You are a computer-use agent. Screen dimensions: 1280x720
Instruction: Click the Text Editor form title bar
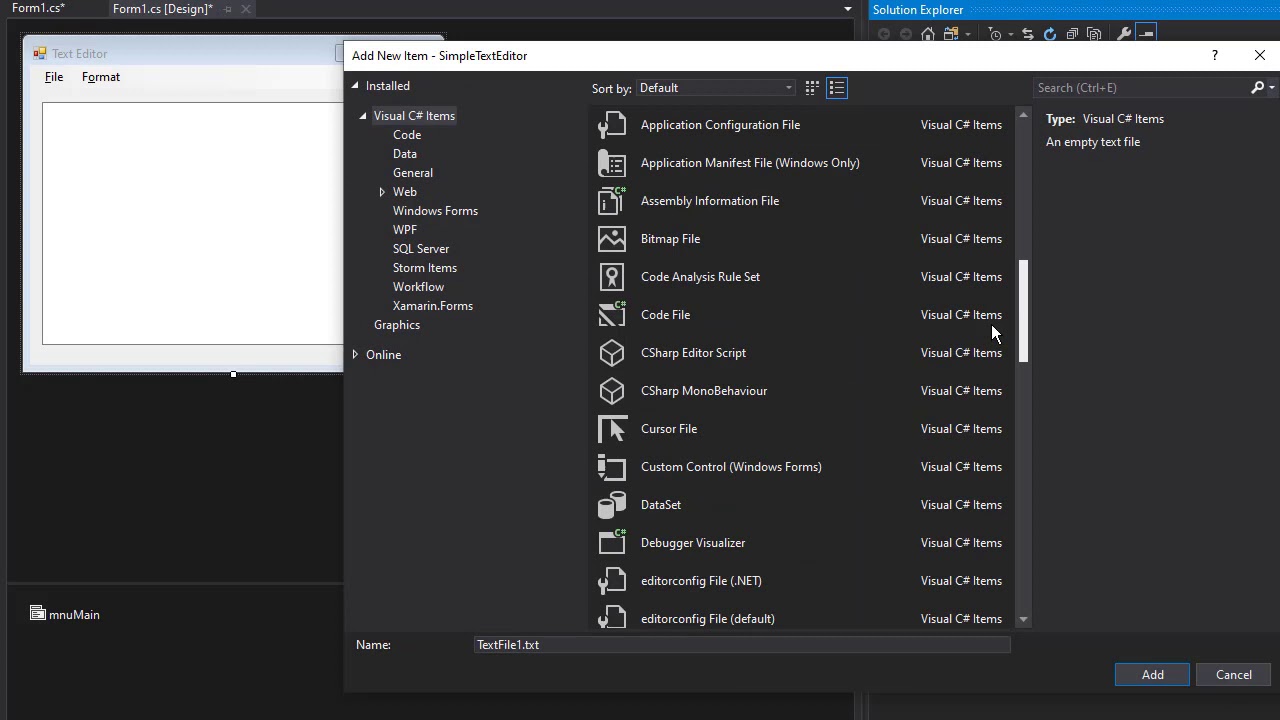click(x=185, y=54)
